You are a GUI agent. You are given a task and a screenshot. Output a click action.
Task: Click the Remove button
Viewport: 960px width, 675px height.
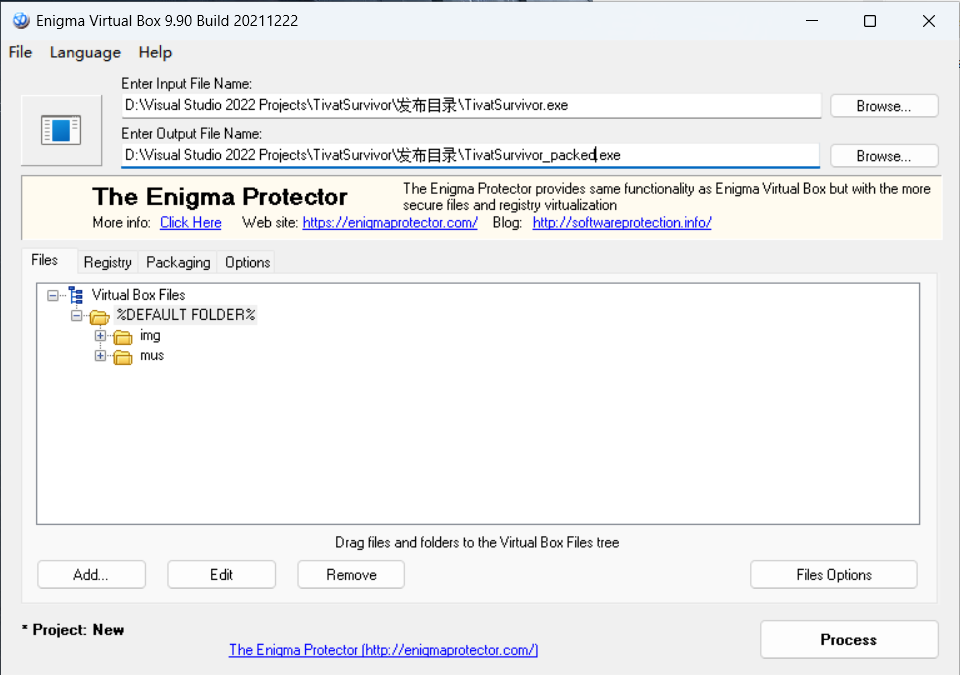point(351,575)
